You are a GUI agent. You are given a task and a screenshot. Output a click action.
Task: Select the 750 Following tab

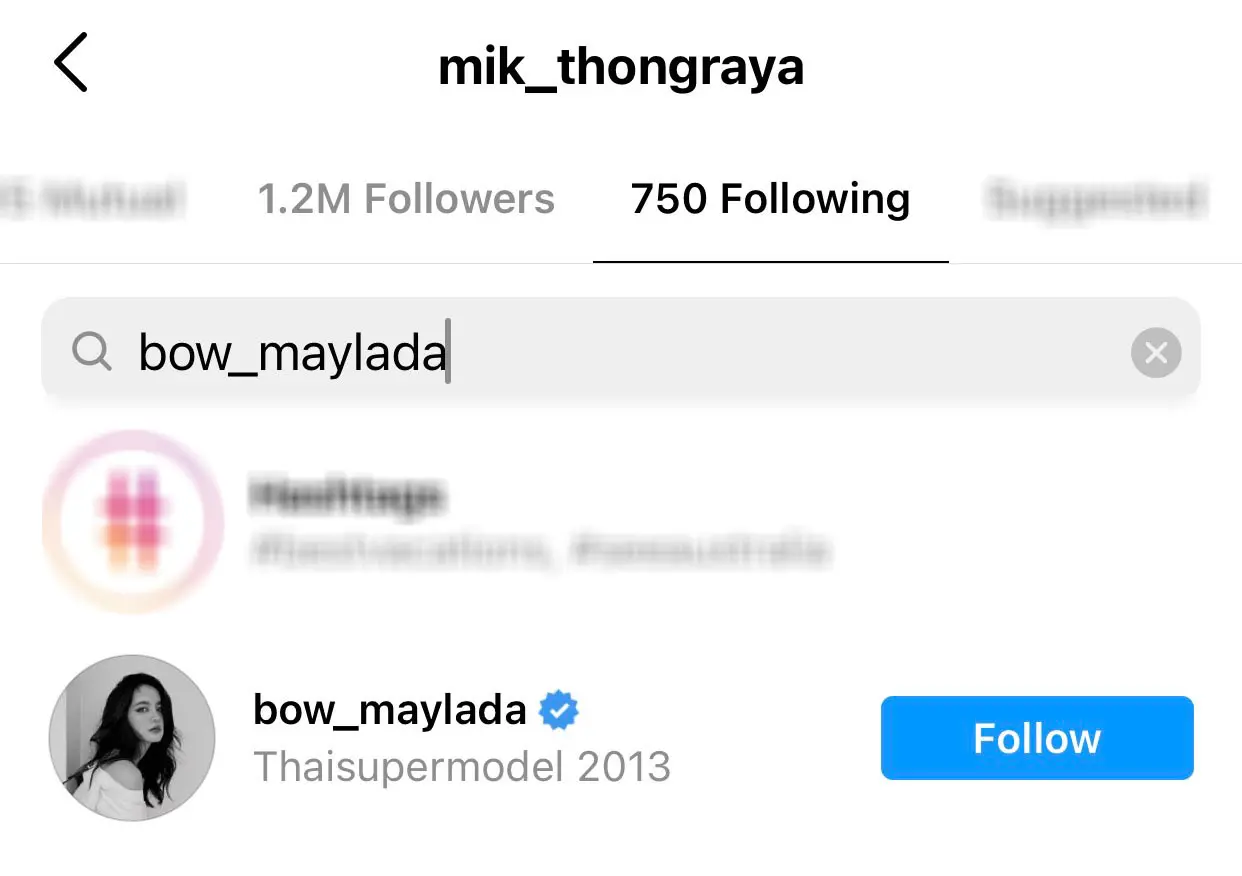point(770,199)
